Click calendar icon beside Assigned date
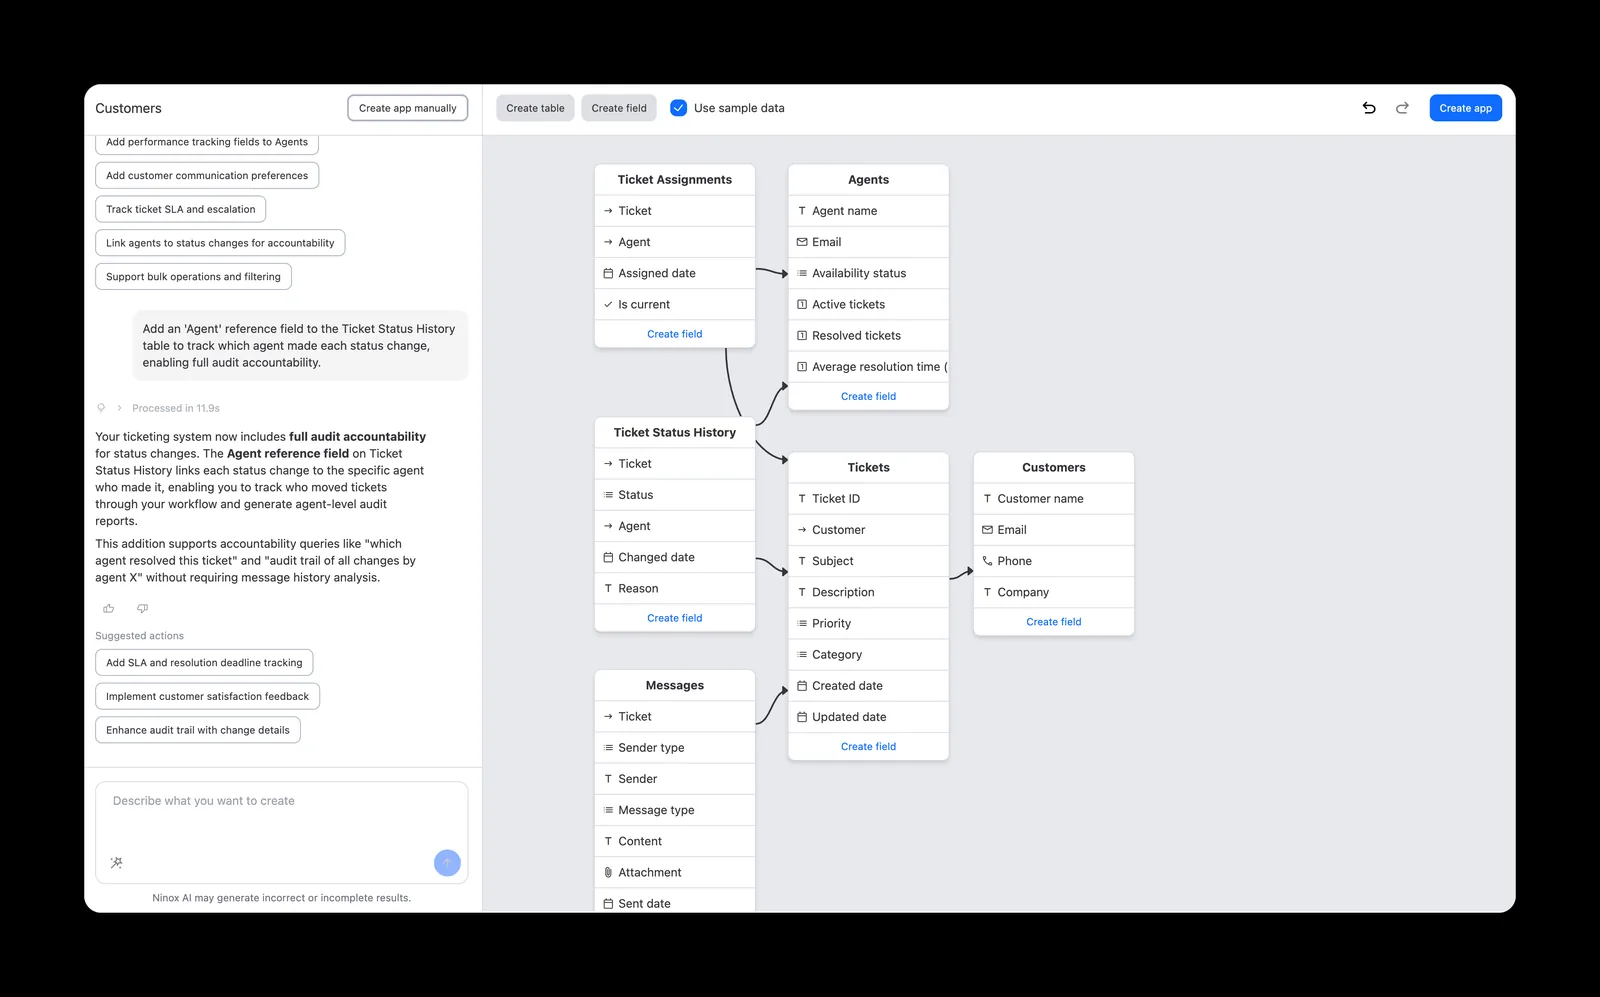 coord(608,273)
